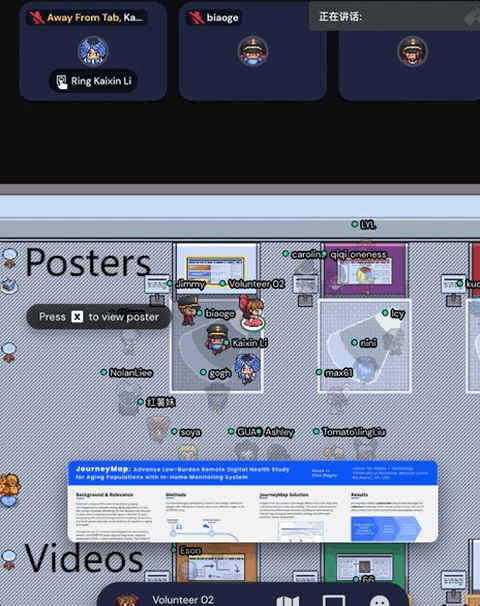Image resolution: width=480 pixels, height=606 pixels.
Task: Click the Volunteer 02 name label in bottom bar
Action: [183, 600]
